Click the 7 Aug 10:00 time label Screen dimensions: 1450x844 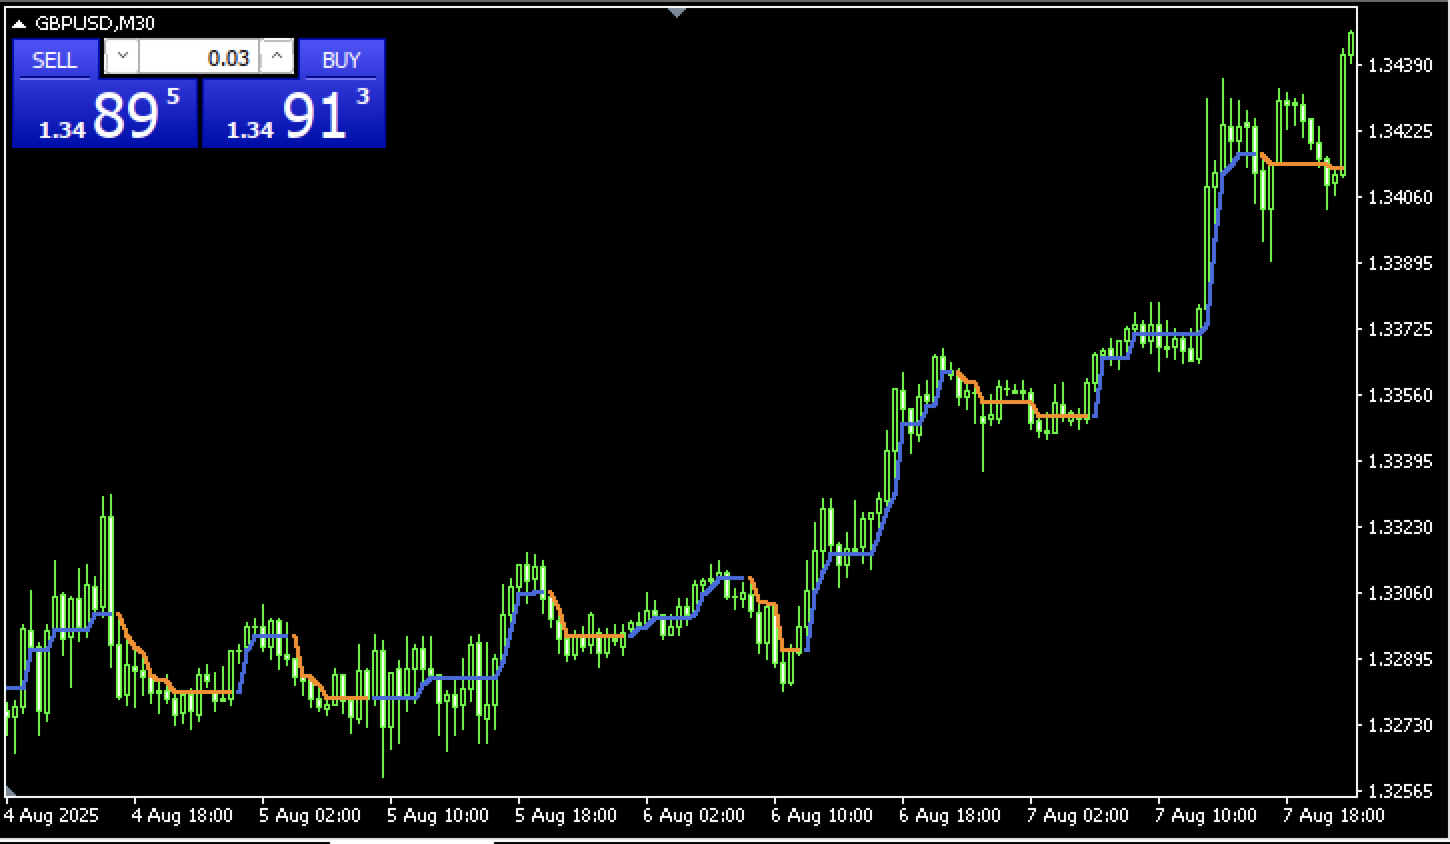[1206, 815]
